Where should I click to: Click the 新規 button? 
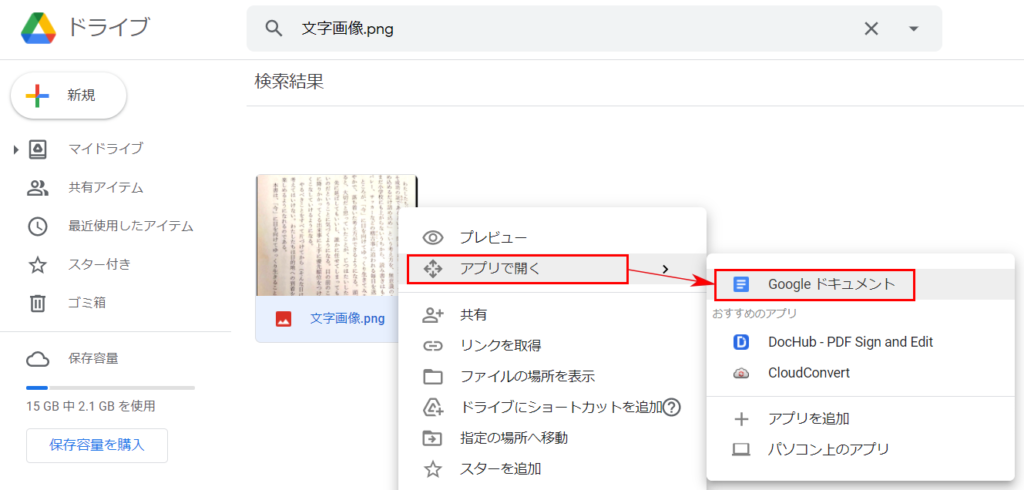pos(69,95)
